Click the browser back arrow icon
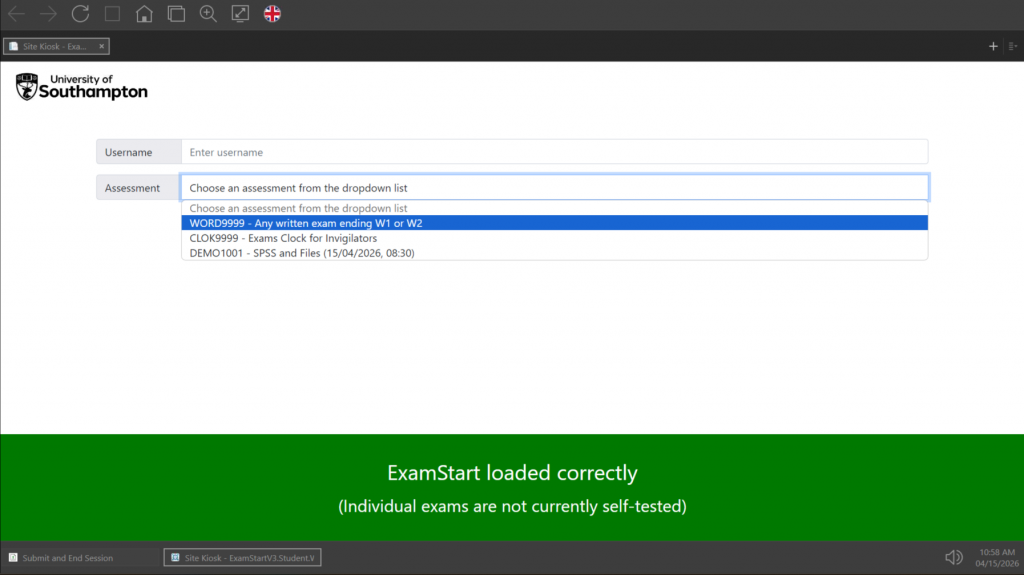This screenshot has width=1024, height=575. click(16, 14)
